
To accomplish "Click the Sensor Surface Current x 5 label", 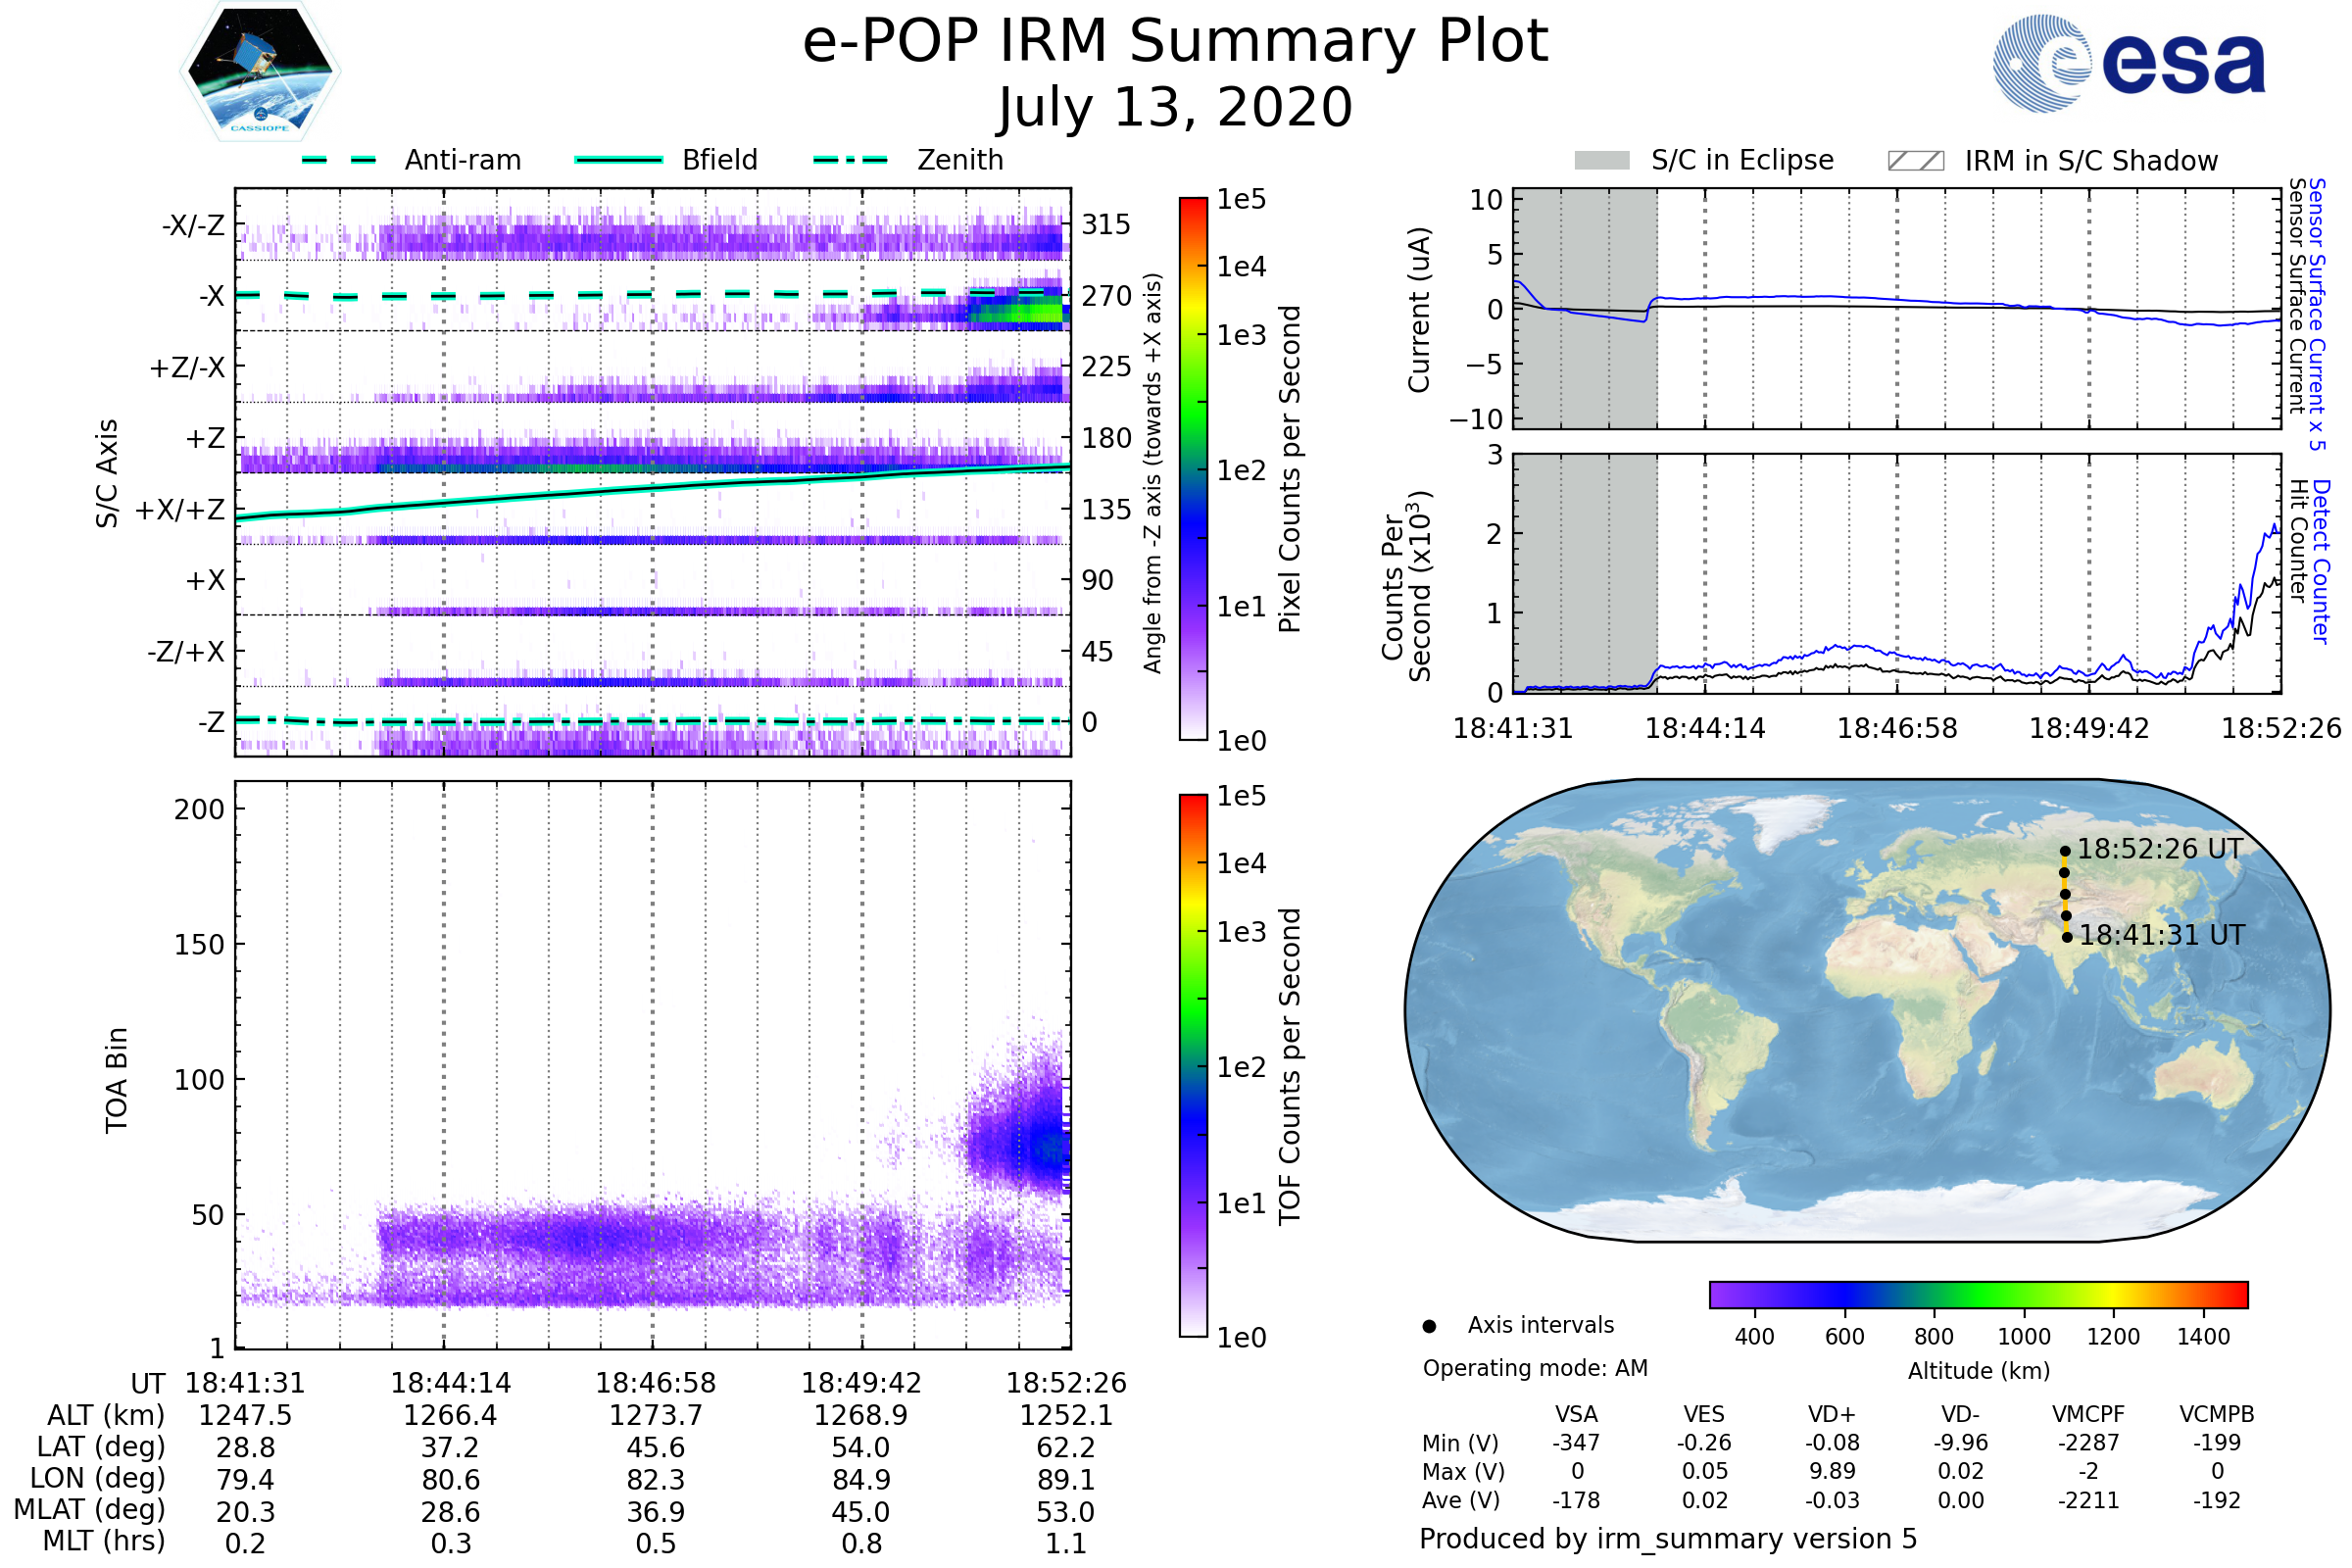I will (2317, 314).
